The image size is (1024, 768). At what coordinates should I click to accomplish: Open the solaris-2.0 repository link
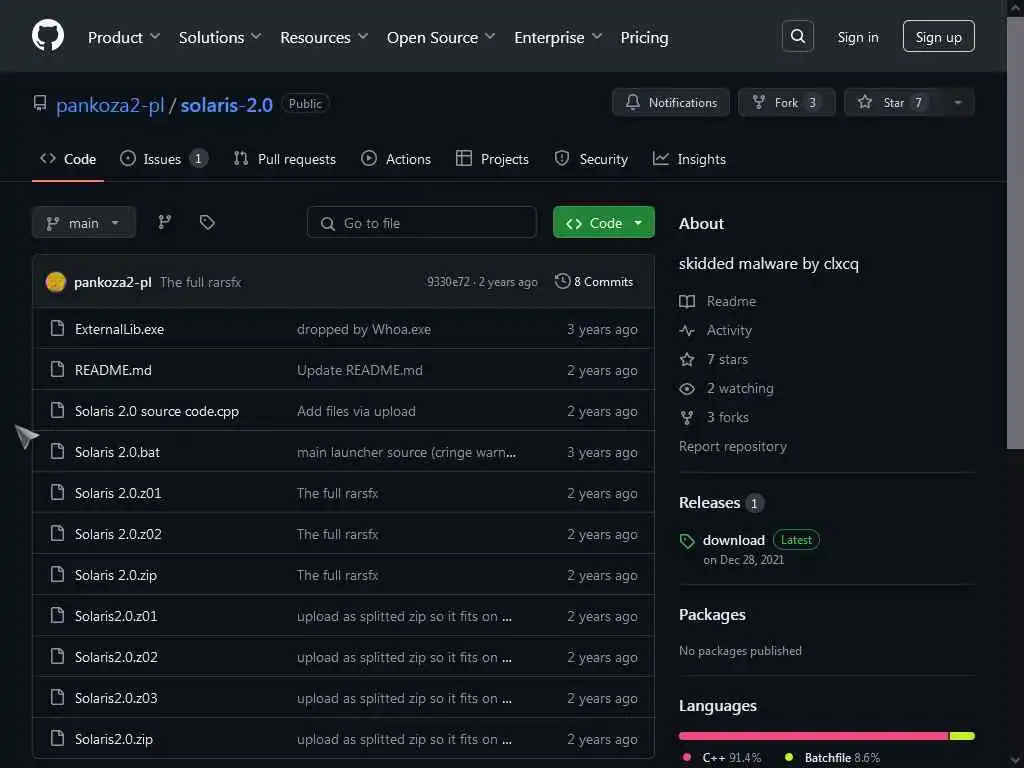(x=227, y=104)
